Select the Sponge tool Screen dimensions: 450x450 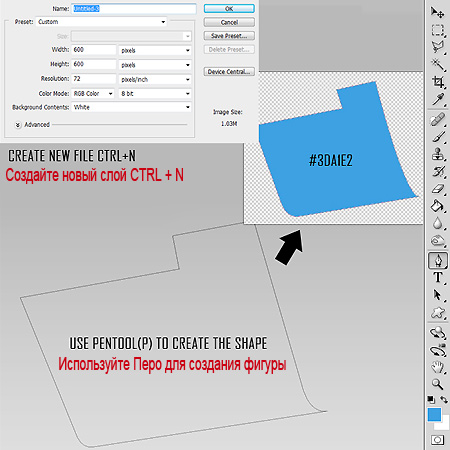(x=438, y=241)
